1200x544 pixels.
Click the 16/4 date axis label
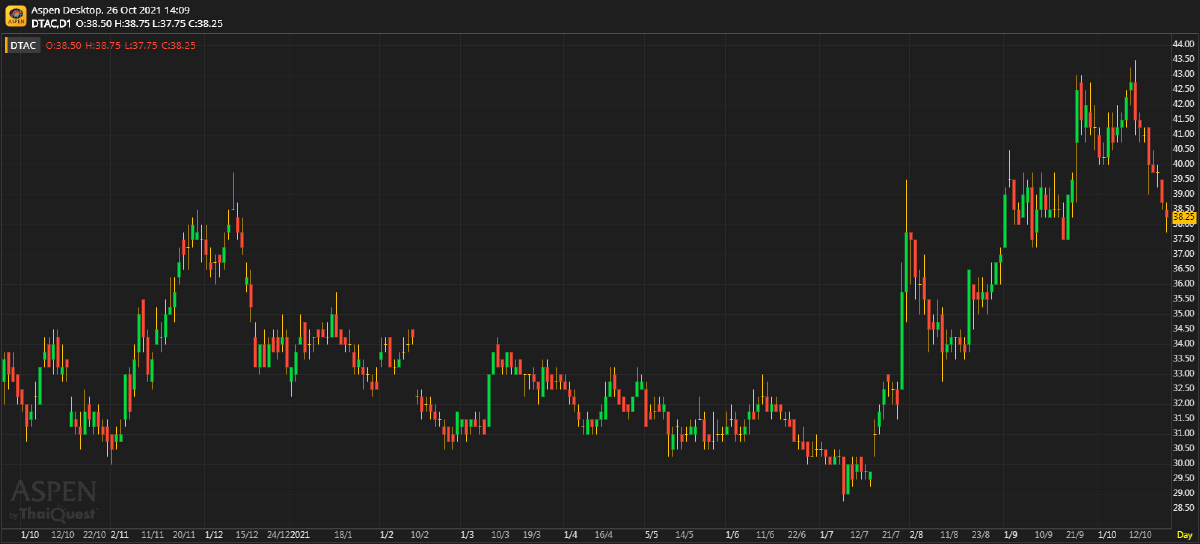(x=603, y=536)
